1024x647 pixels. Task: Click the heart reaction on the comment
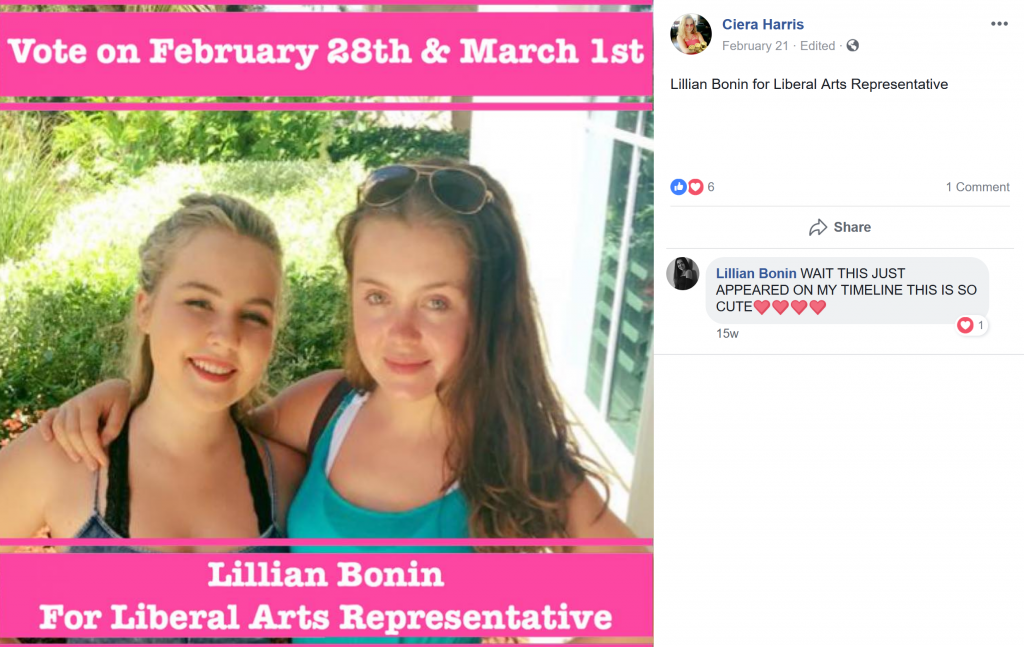click(x=965, y=325)
